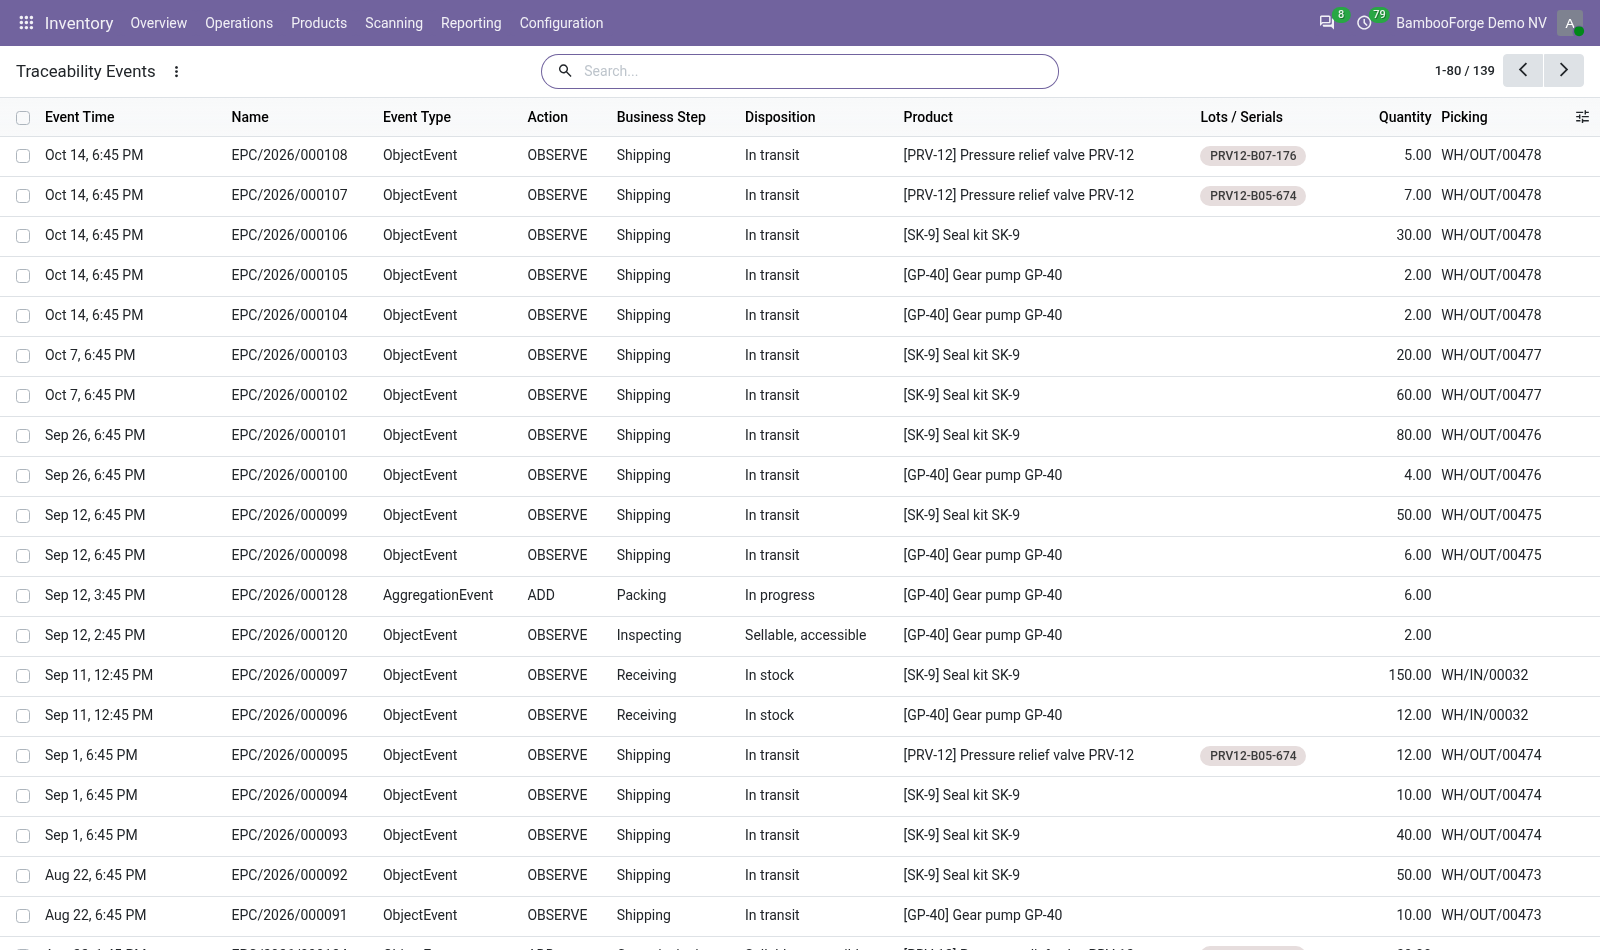This screenshot has height=950, width=1600.
Task: Tick the checkbox for EPC/2026/000120
Action: (23, 636)
